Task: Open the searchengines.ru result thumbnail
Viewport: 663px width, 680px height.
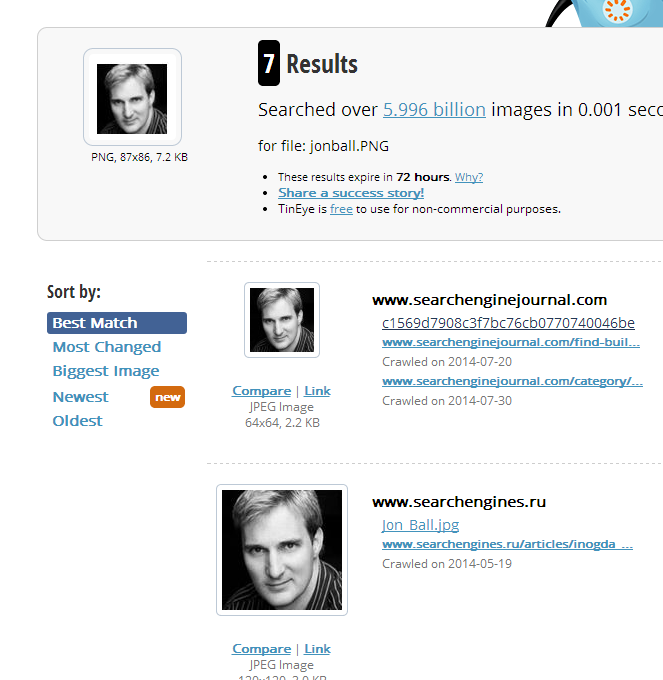Action: click(282, 550)
